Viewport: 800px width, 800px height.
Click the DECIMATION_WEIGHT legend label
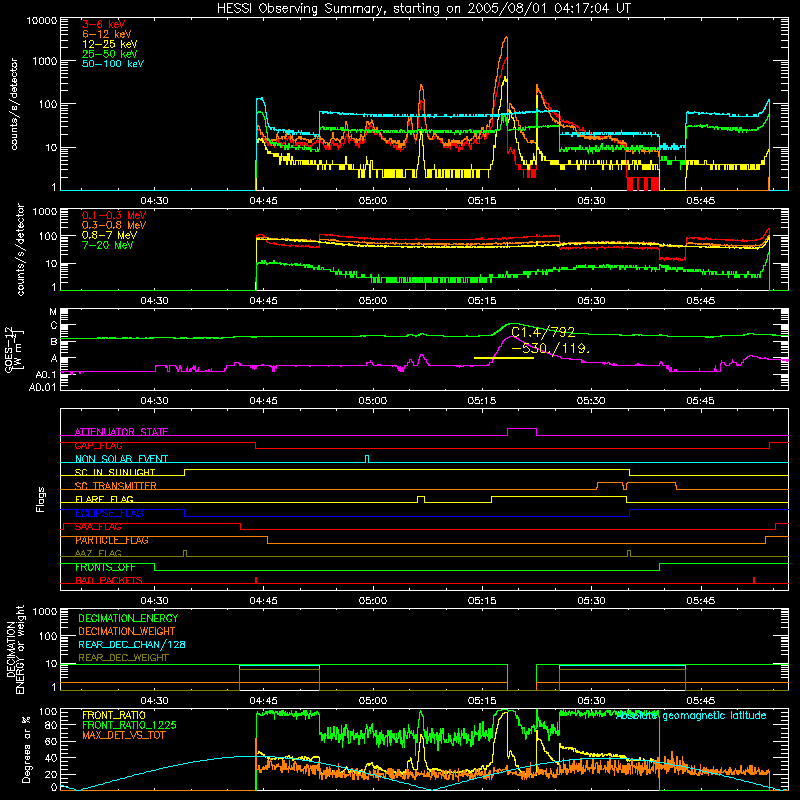127,631
